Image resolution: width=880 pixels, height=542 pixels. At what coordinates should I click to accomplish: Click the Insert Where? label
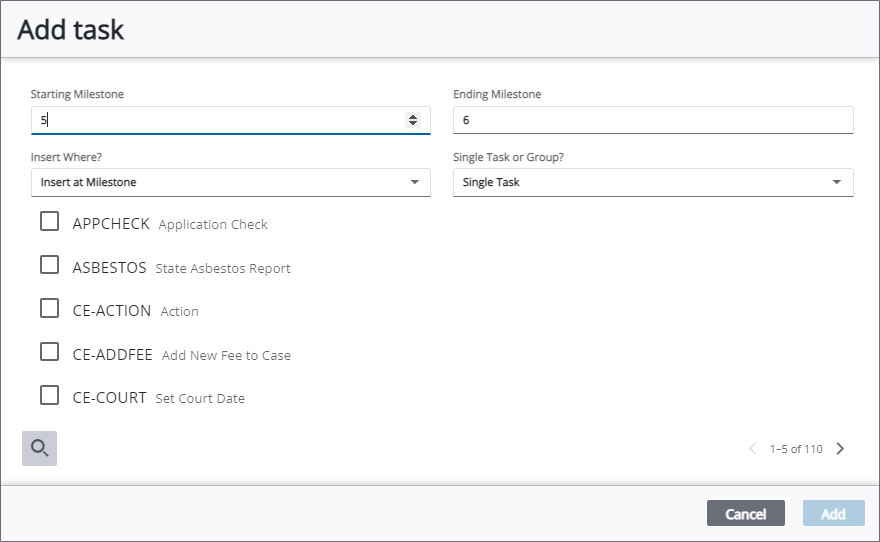click(x=66, y=157)
